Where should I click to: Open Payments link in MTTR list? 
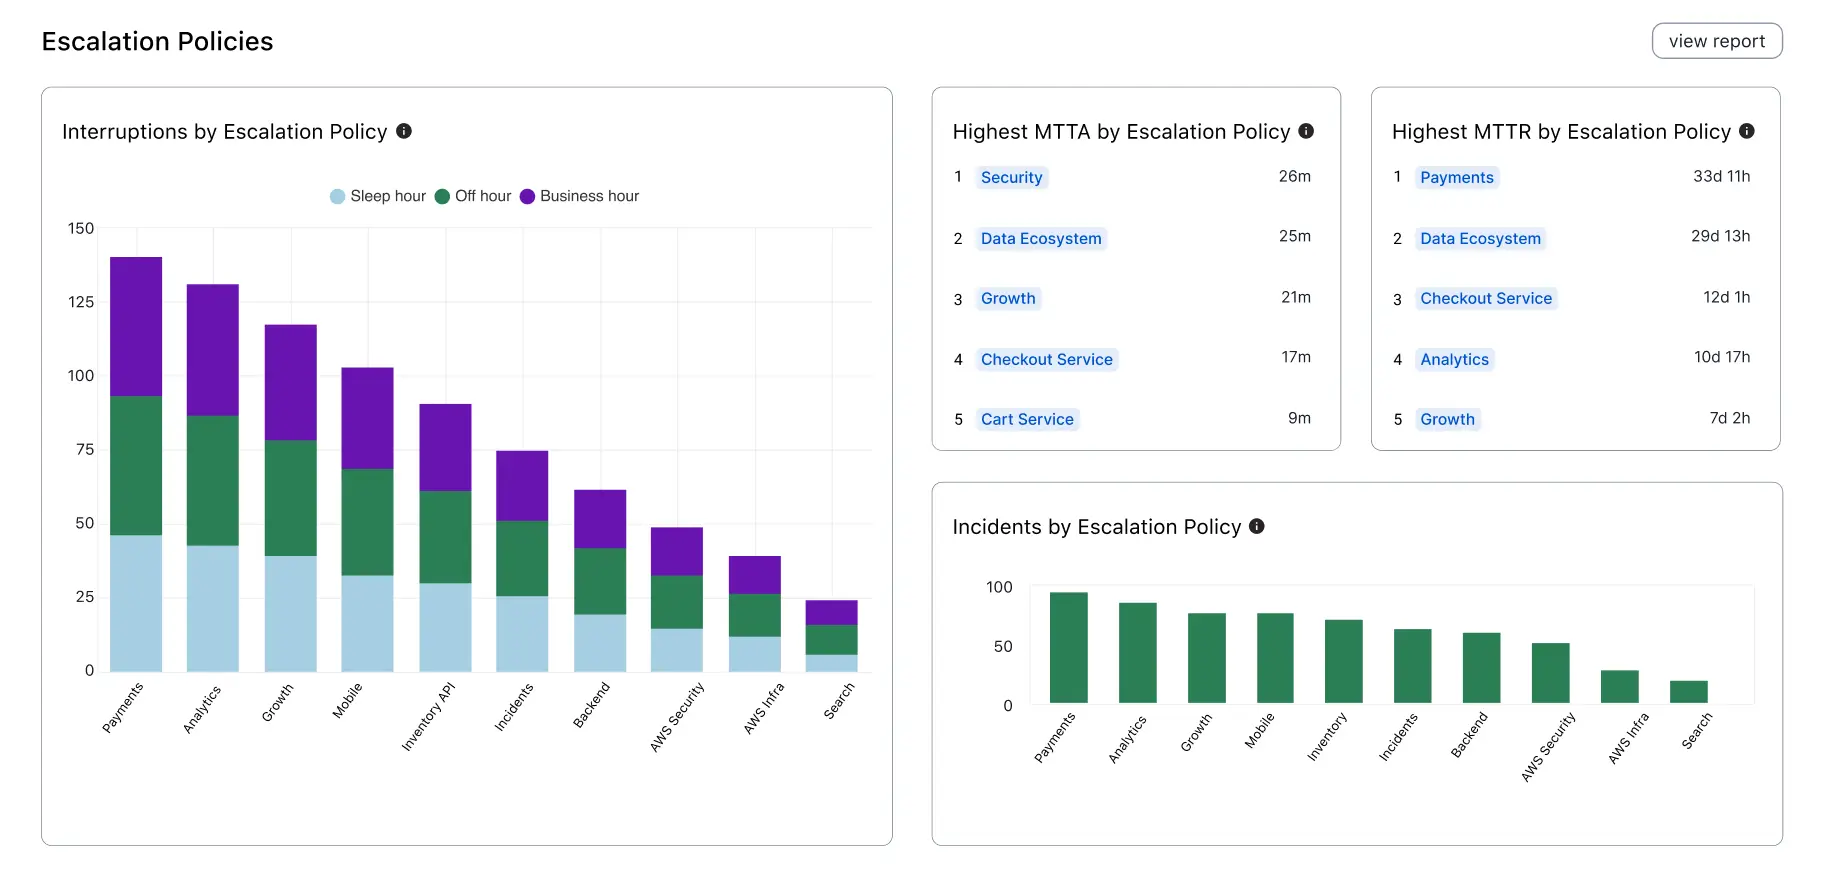(1457, 177)
